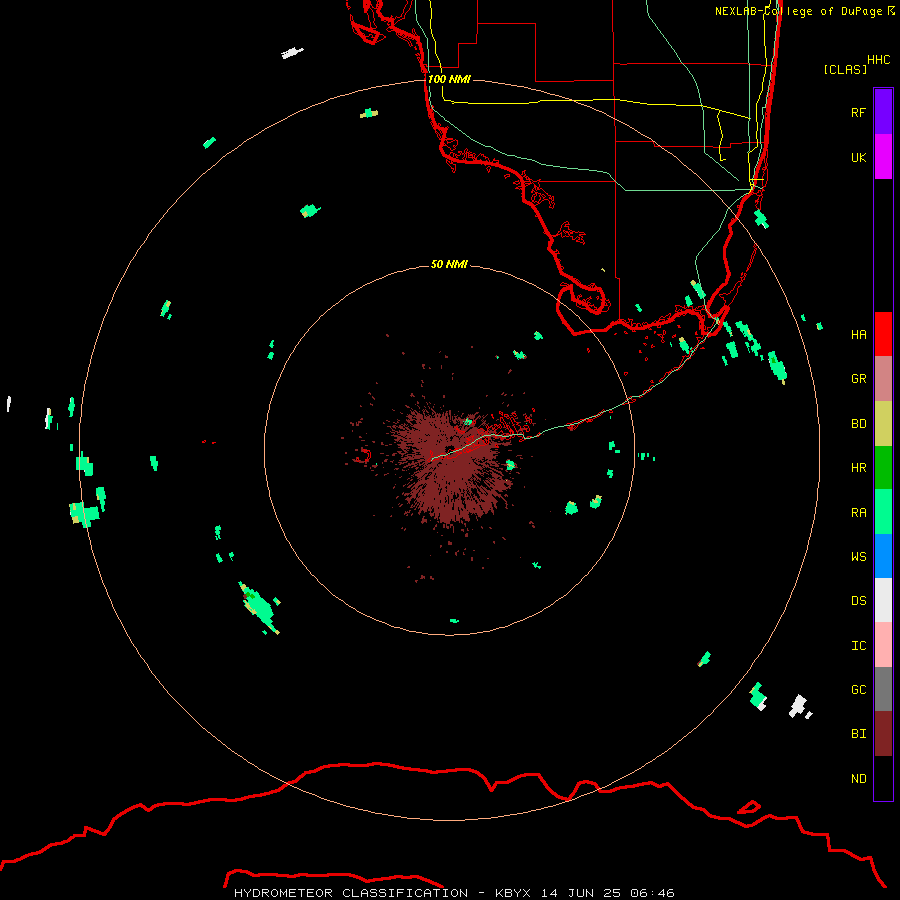
Task: Click the ND black legend swatch
Action: [883, 778]
